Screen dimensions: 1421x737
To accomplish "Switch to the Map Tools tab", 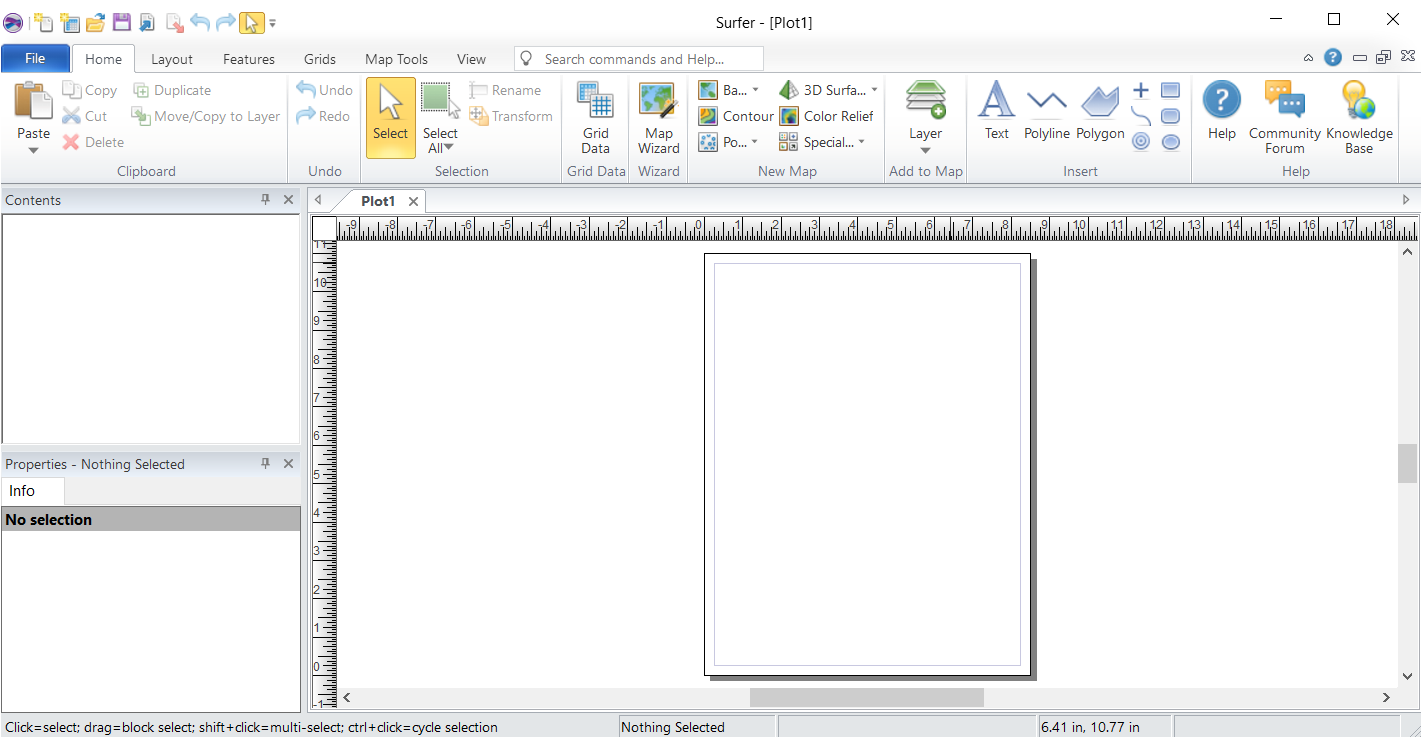I will pos(396,59).
